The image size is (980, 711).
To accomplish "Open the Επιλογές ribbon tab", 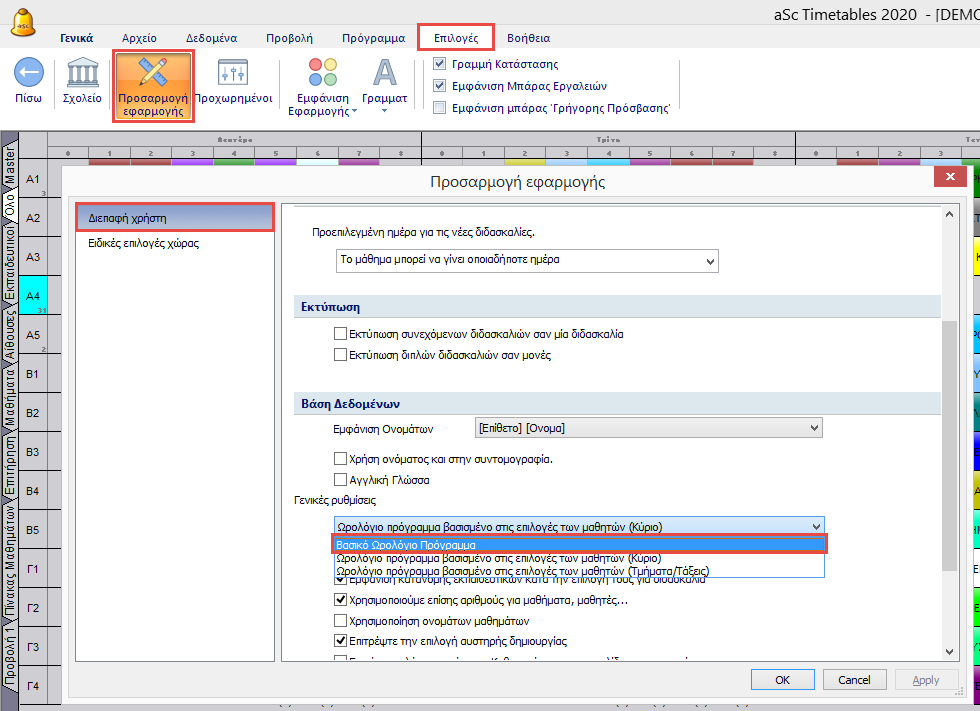I will point(456,38).
